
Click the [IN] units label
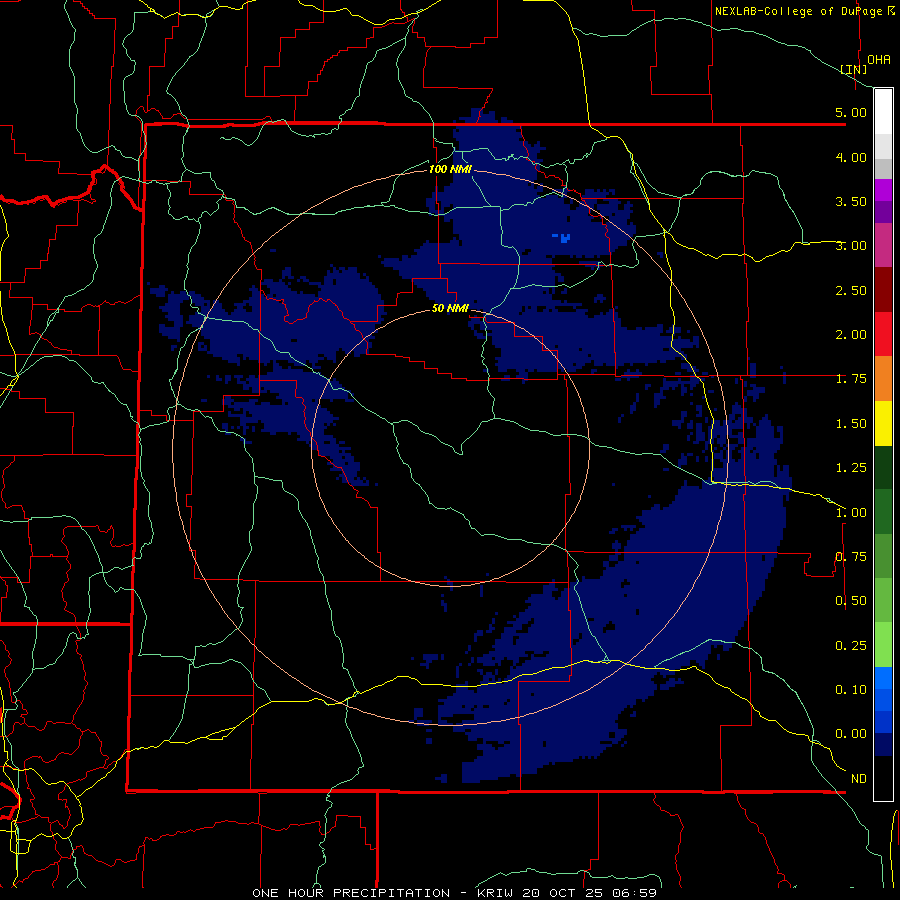[854, 69]
